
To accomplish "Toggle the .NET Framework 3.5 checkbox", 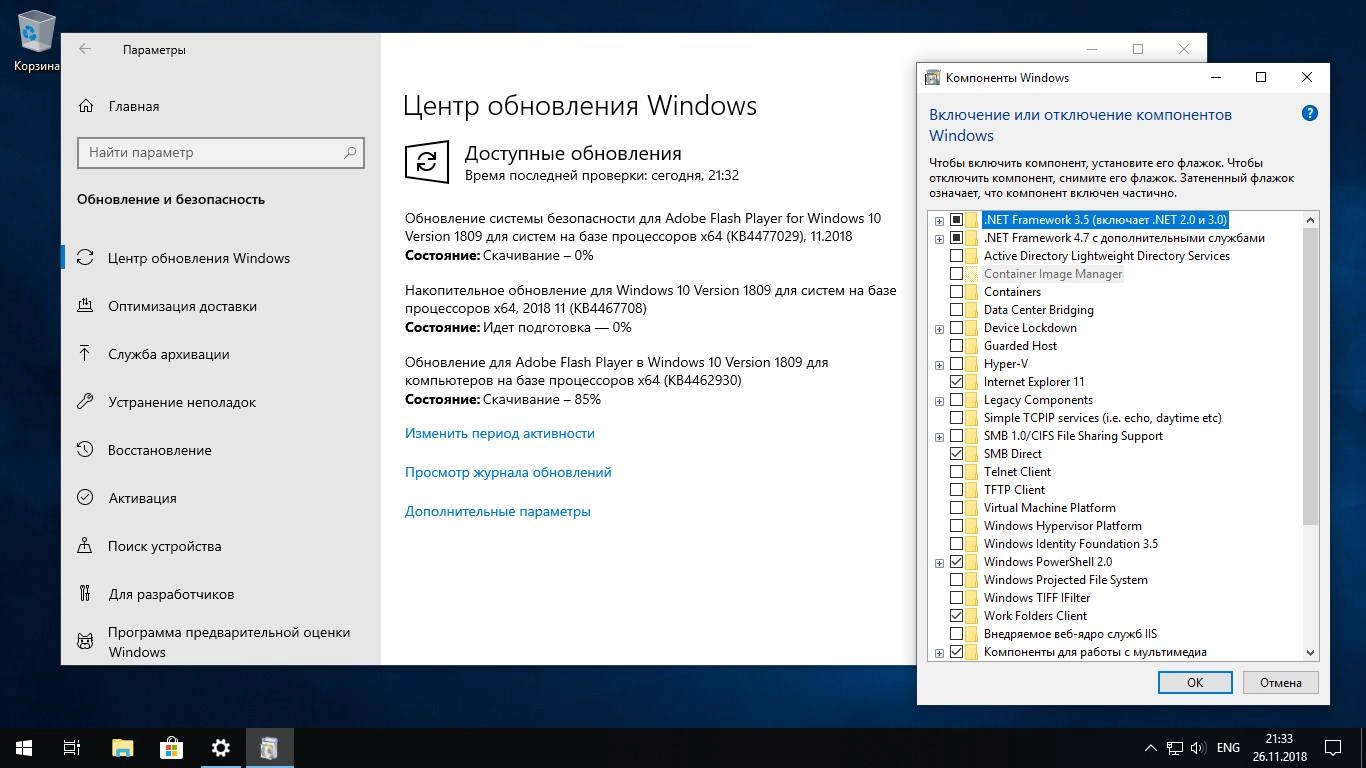I will pos(956,220).
